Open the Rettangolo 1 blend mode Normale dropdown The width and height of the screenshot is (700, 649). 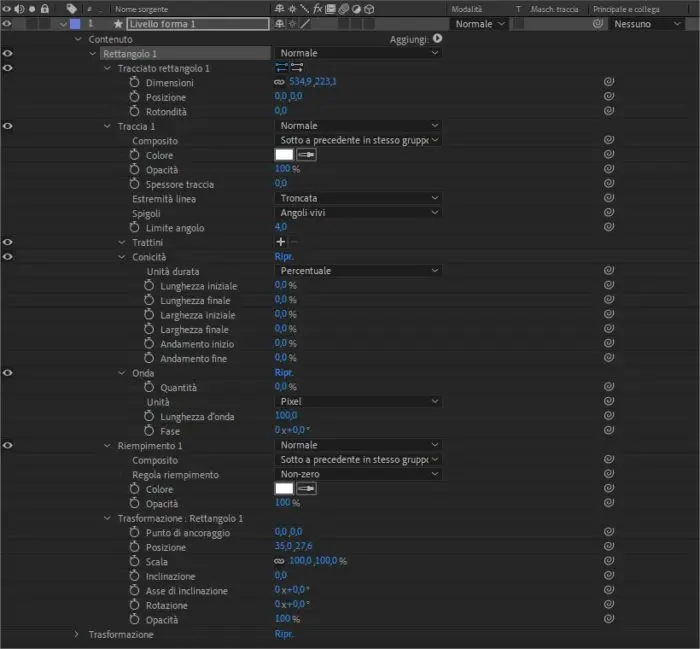[358, 53]
